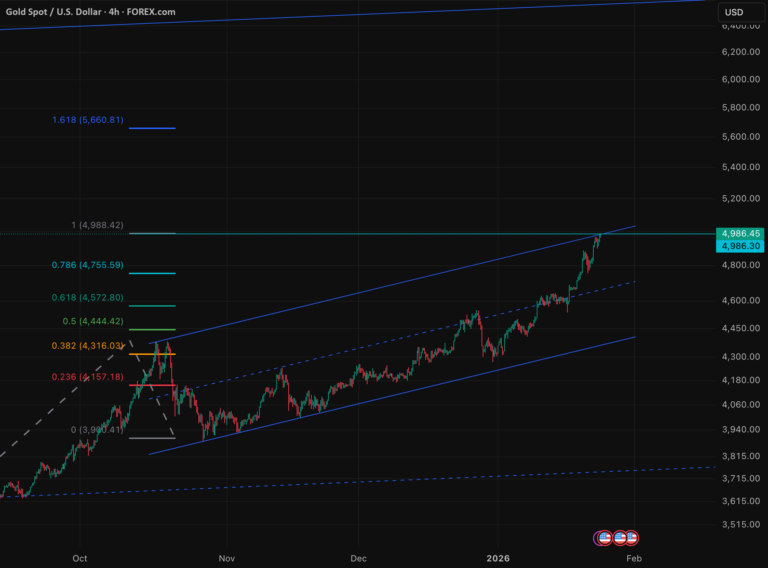The height and width of the screenshot is (568, 768).
Task: Click the light green 0.5 Fibonacci level line
Action: 152,330
